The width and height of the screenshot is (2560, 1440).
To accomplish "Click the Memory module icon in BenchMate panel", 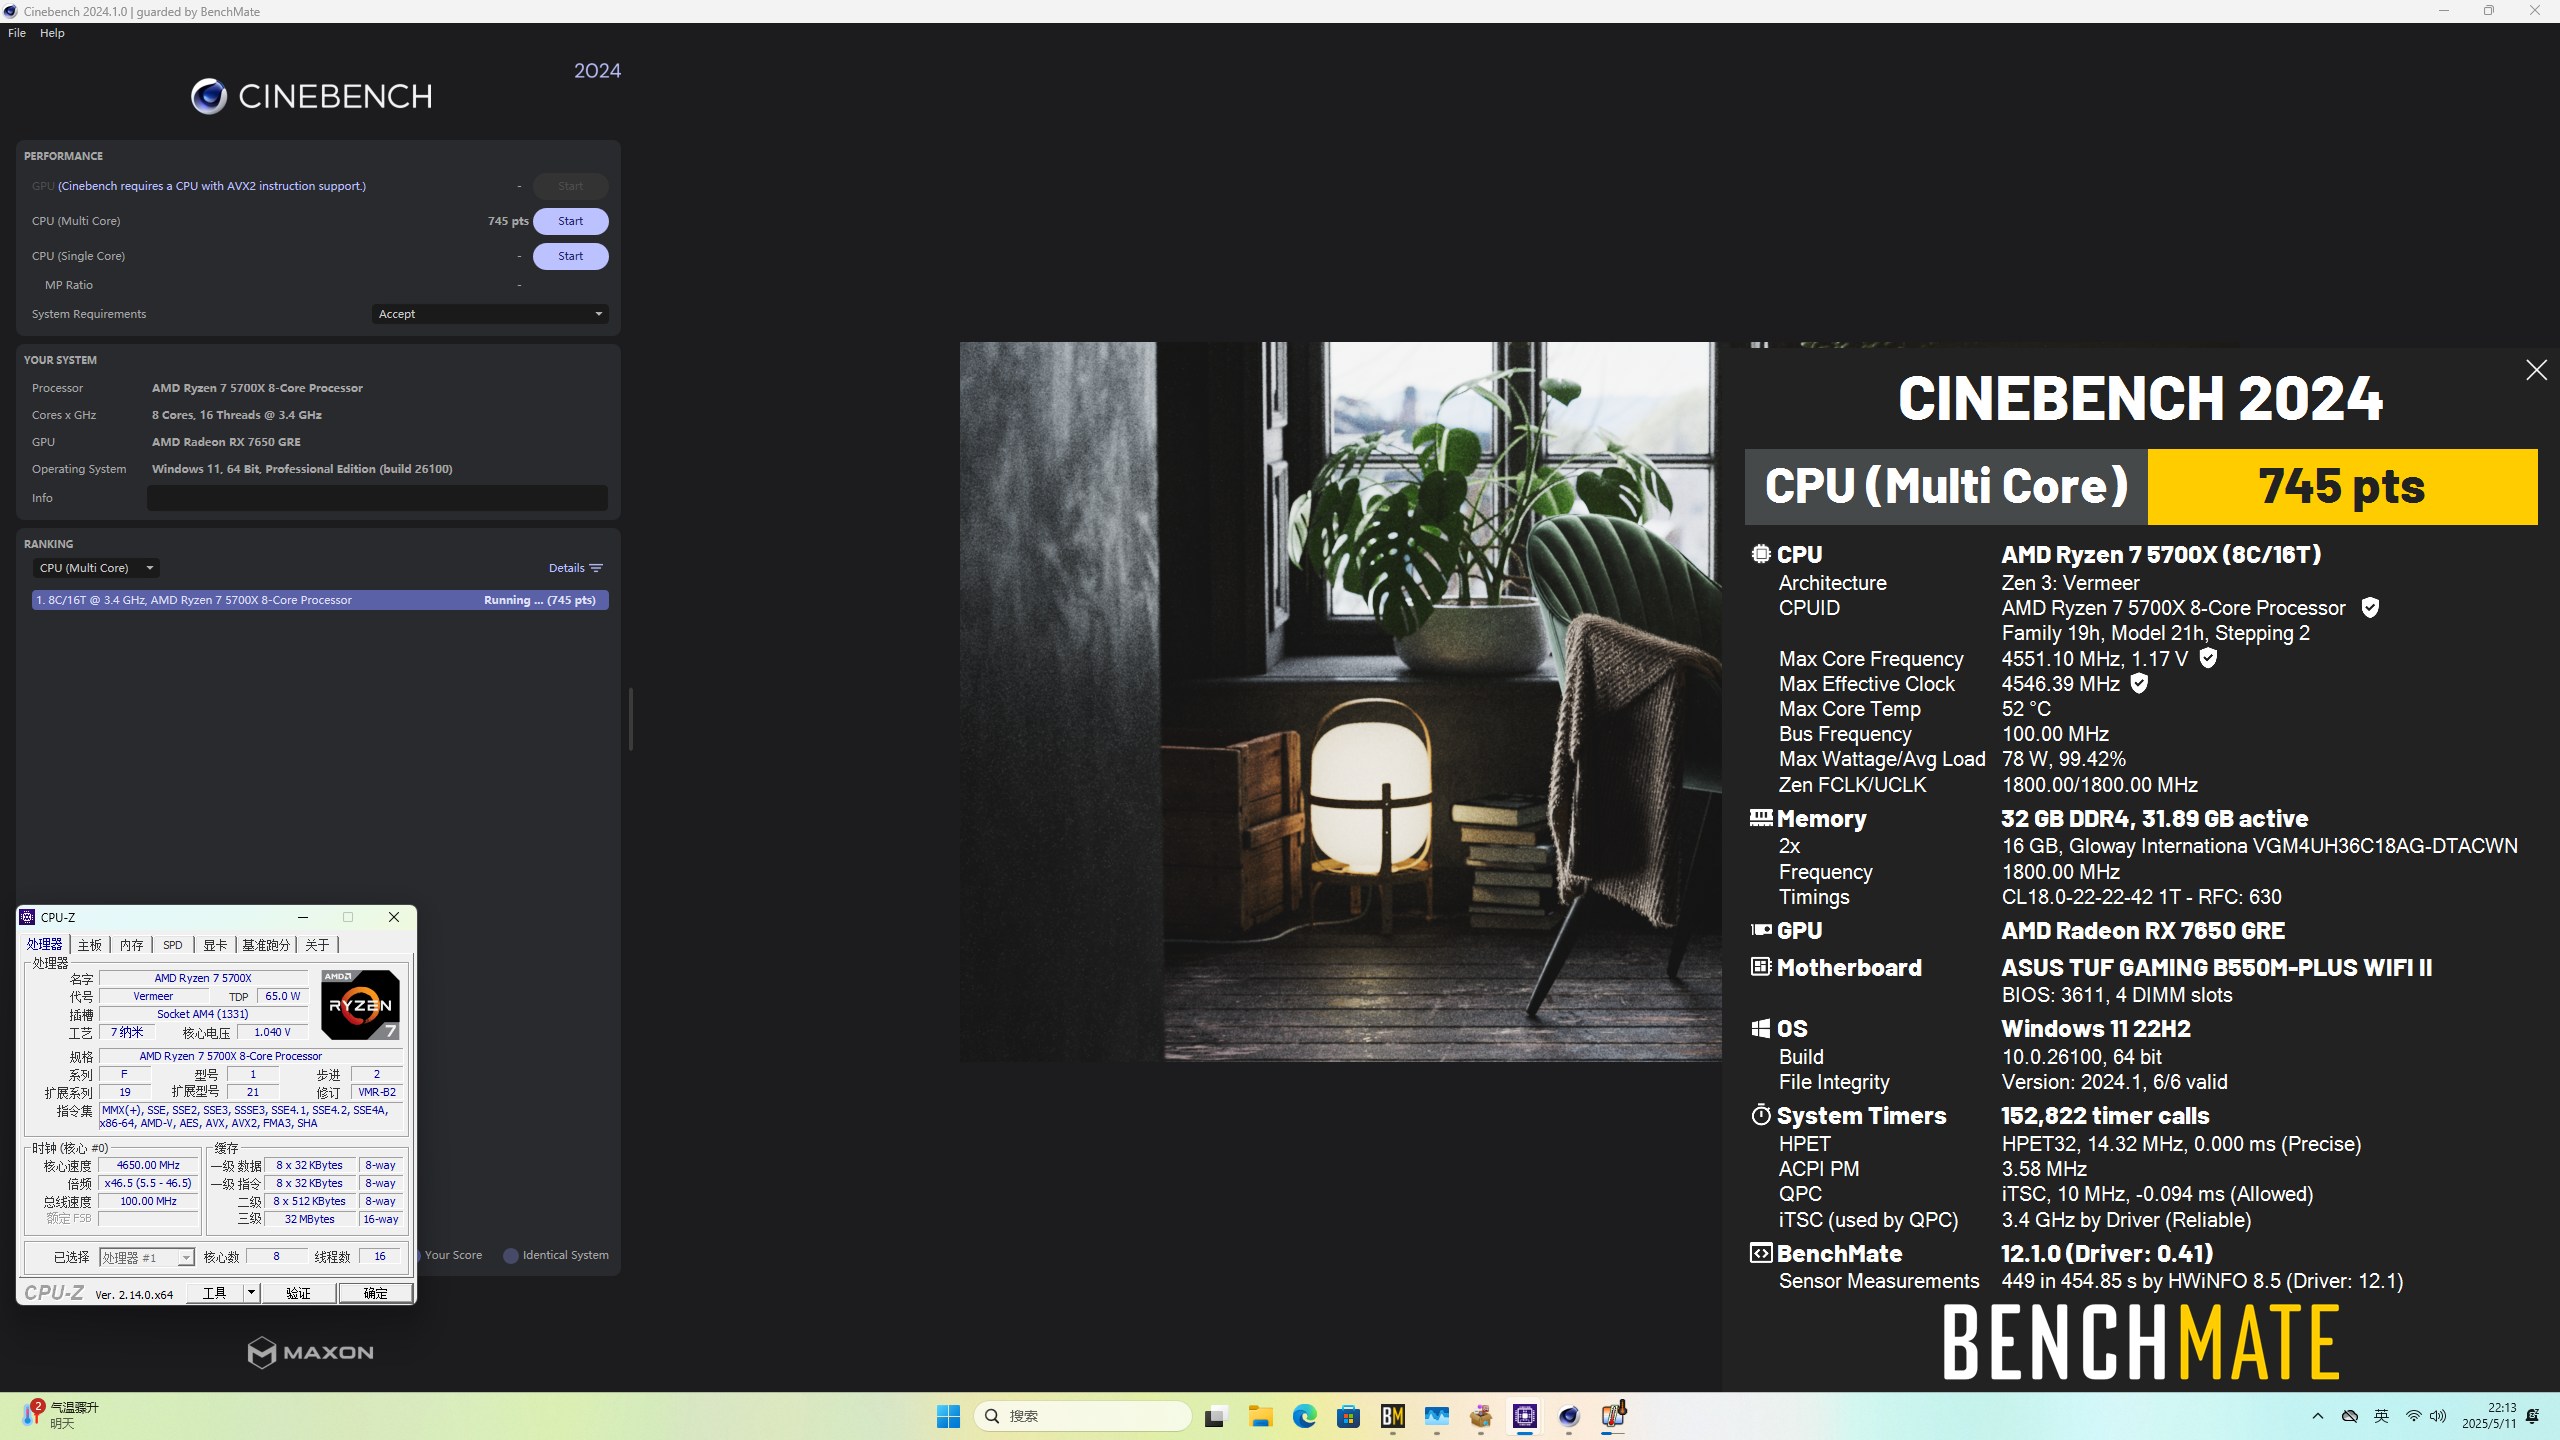I will point(1760,818).
